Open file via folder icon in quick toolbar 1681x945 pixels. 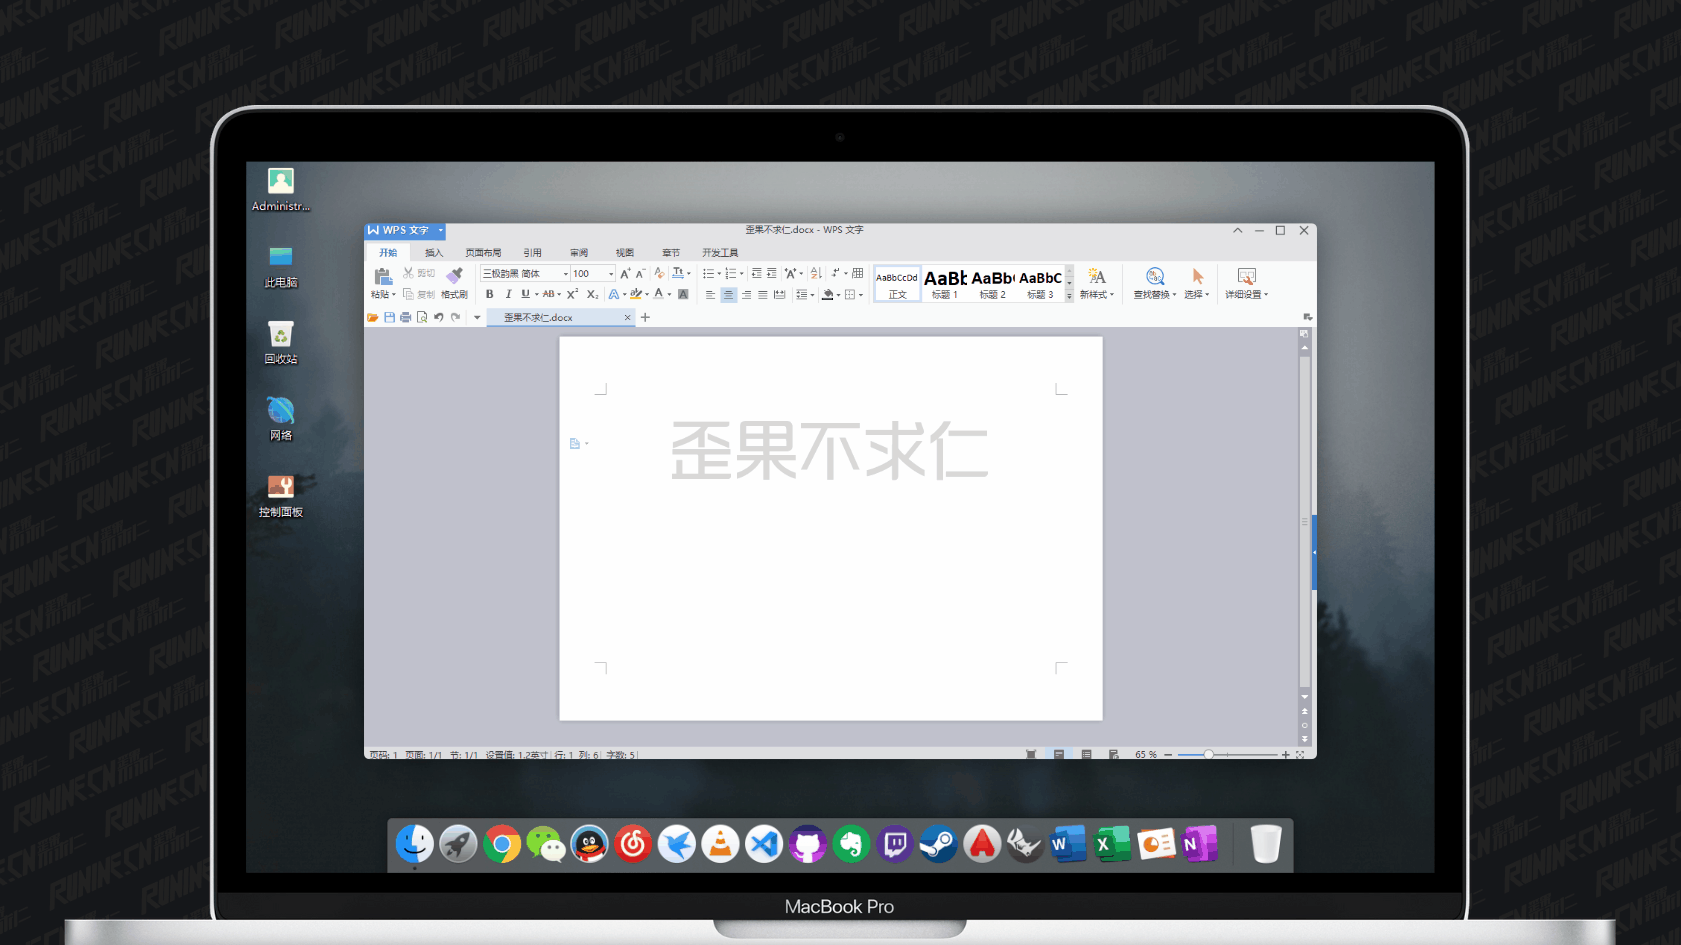tap(372, 317)
